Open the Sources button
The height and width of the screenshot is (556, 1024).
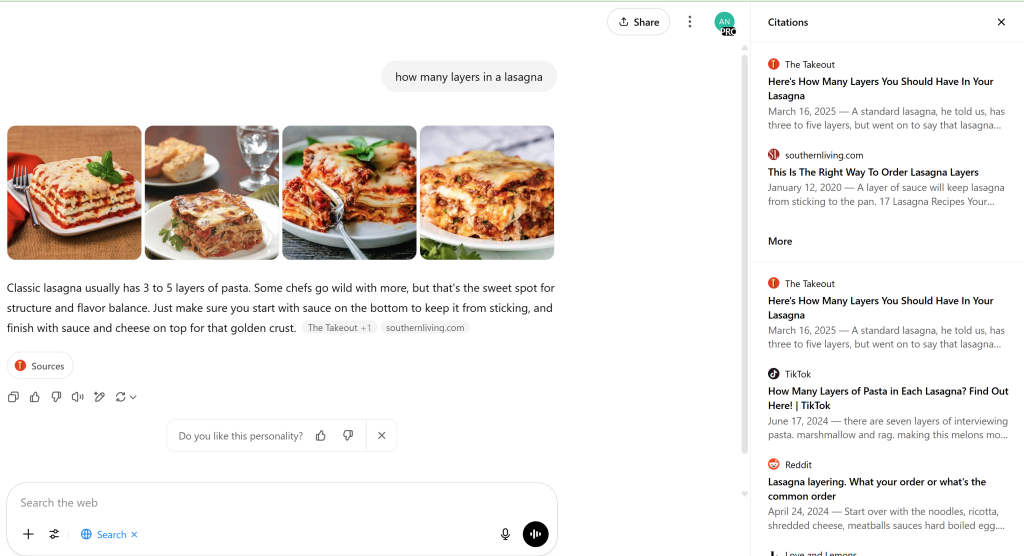40,366
